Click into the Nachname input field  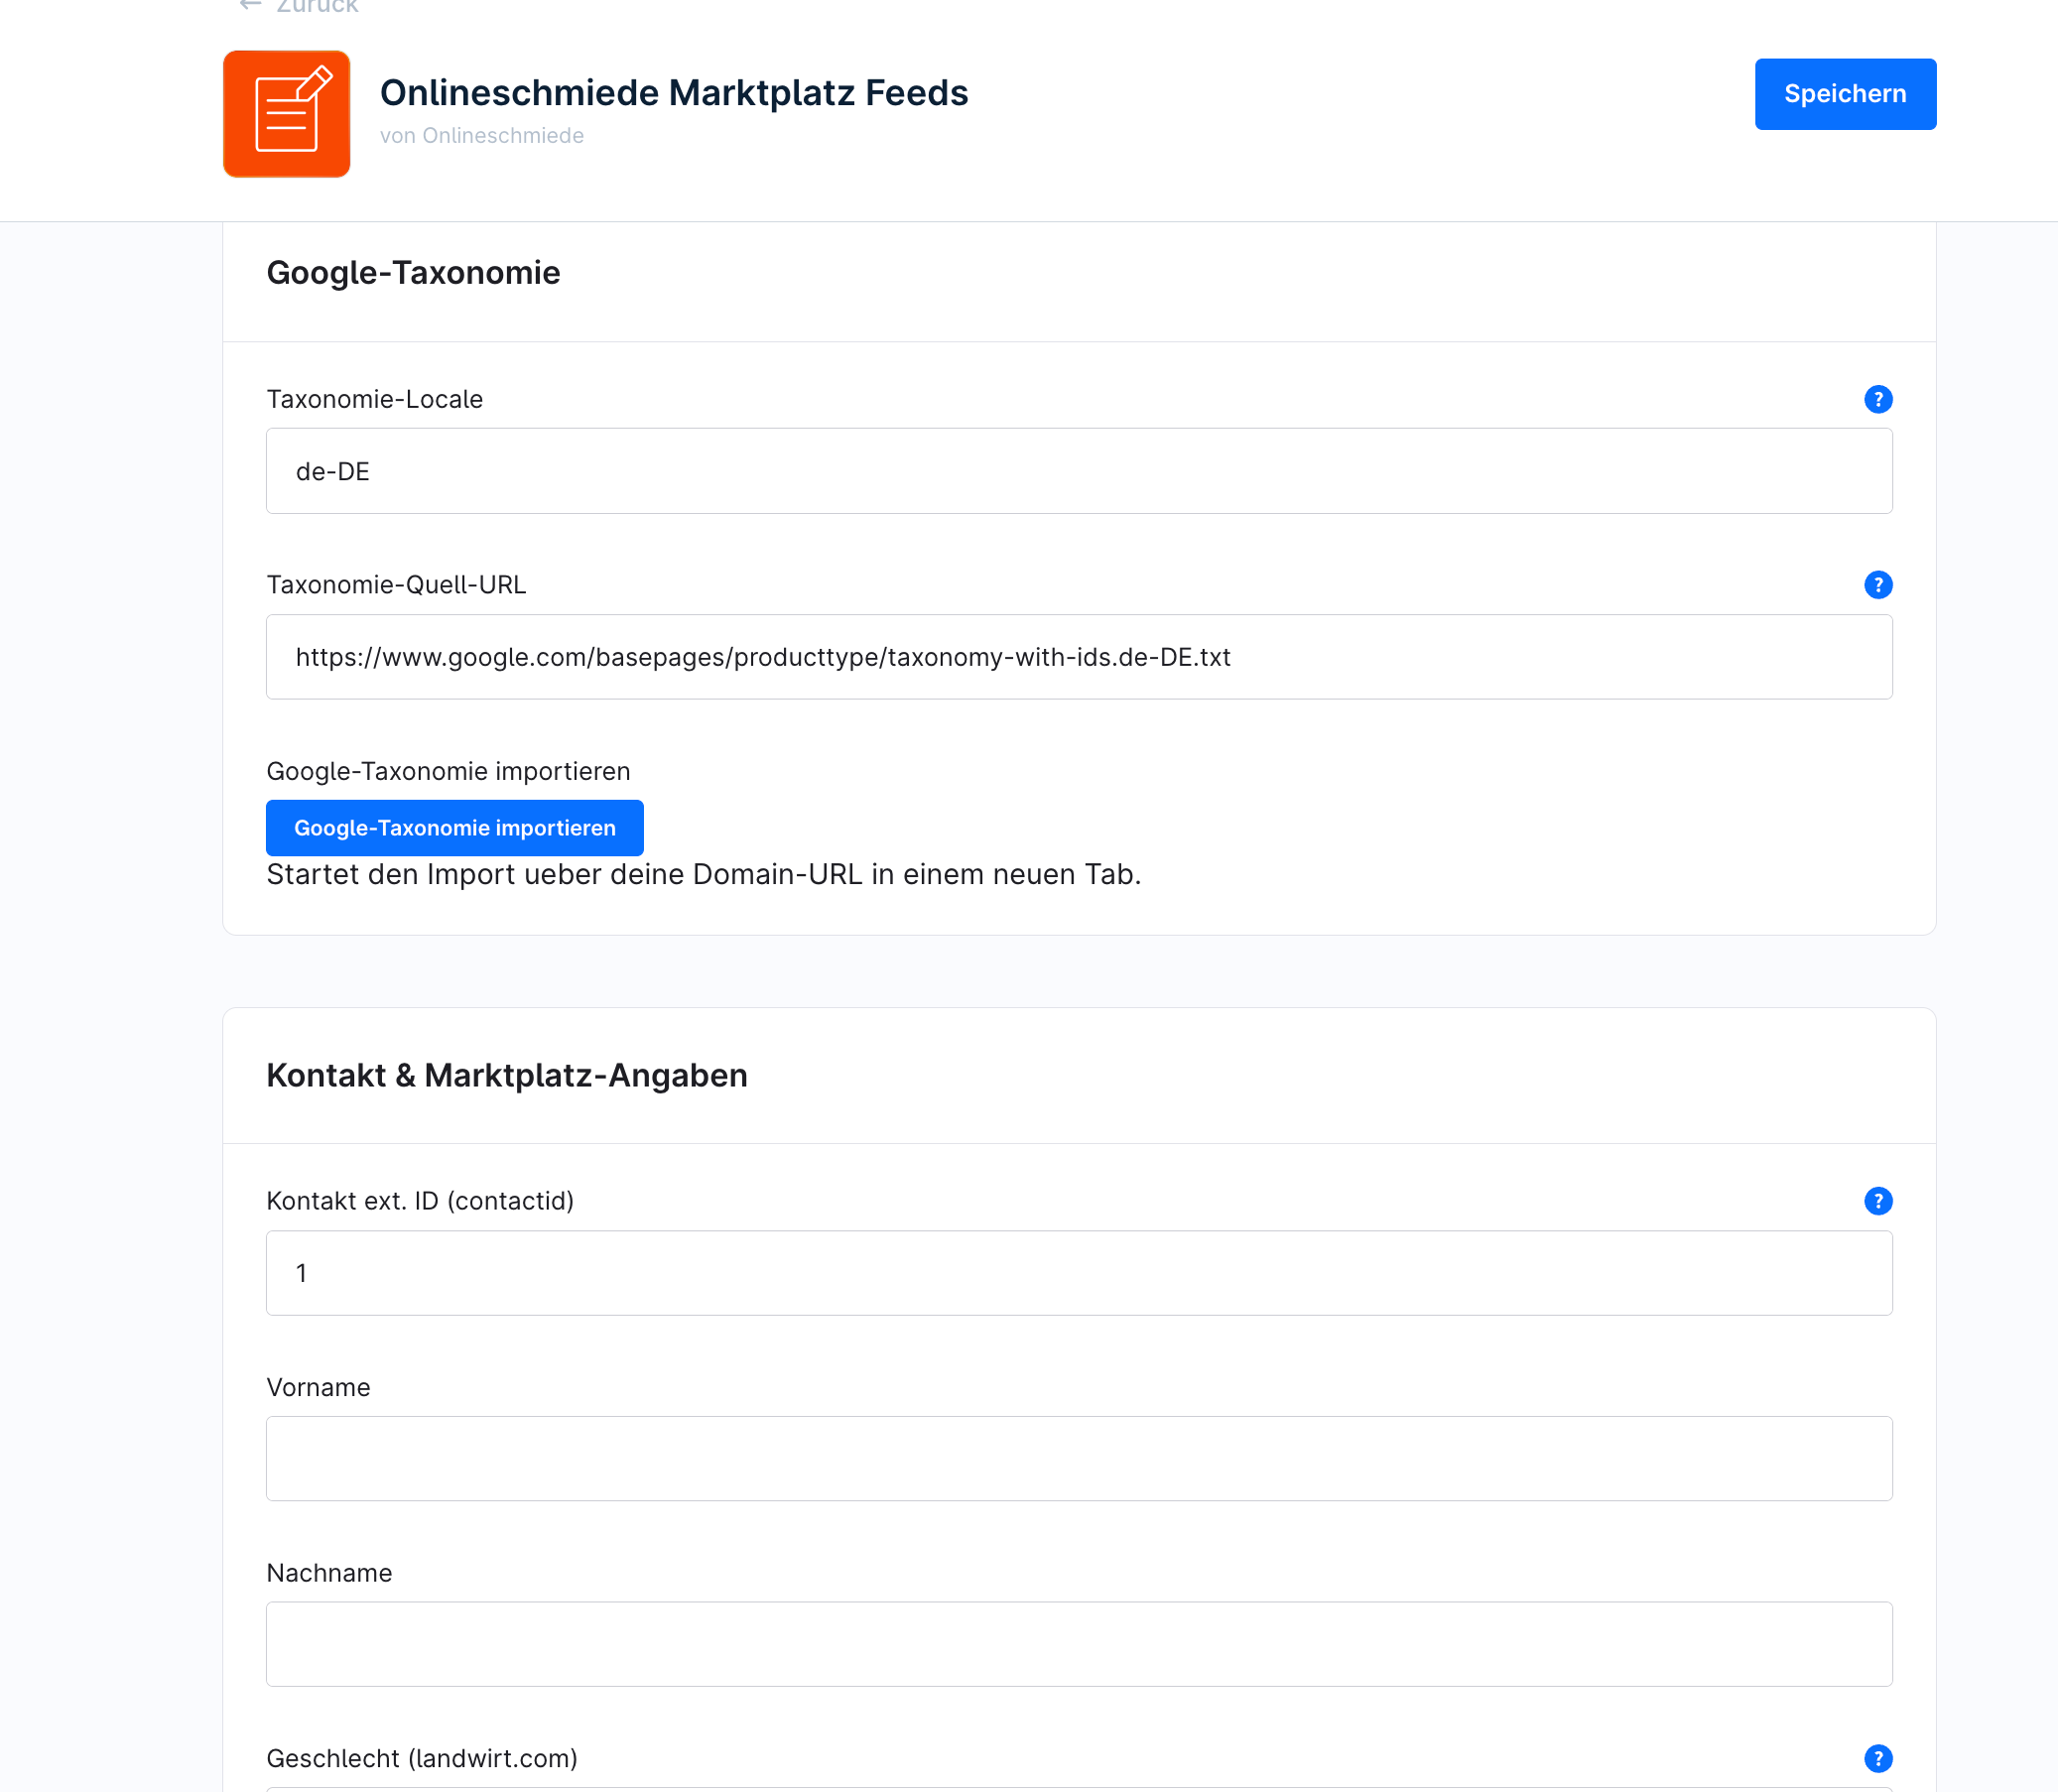[x=1079, y=1645]
